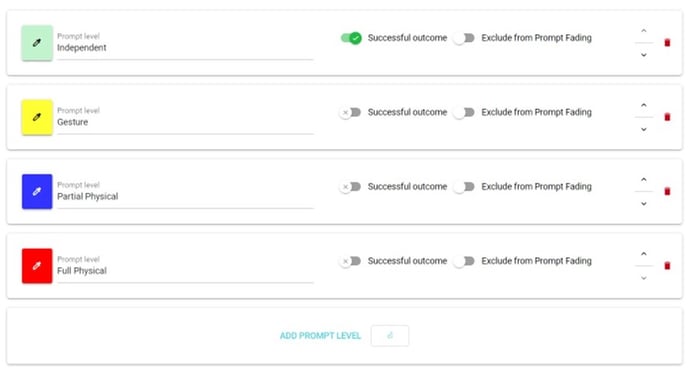
Task: Edit the Gesture prompt level name field
Action: pos(185,122)
